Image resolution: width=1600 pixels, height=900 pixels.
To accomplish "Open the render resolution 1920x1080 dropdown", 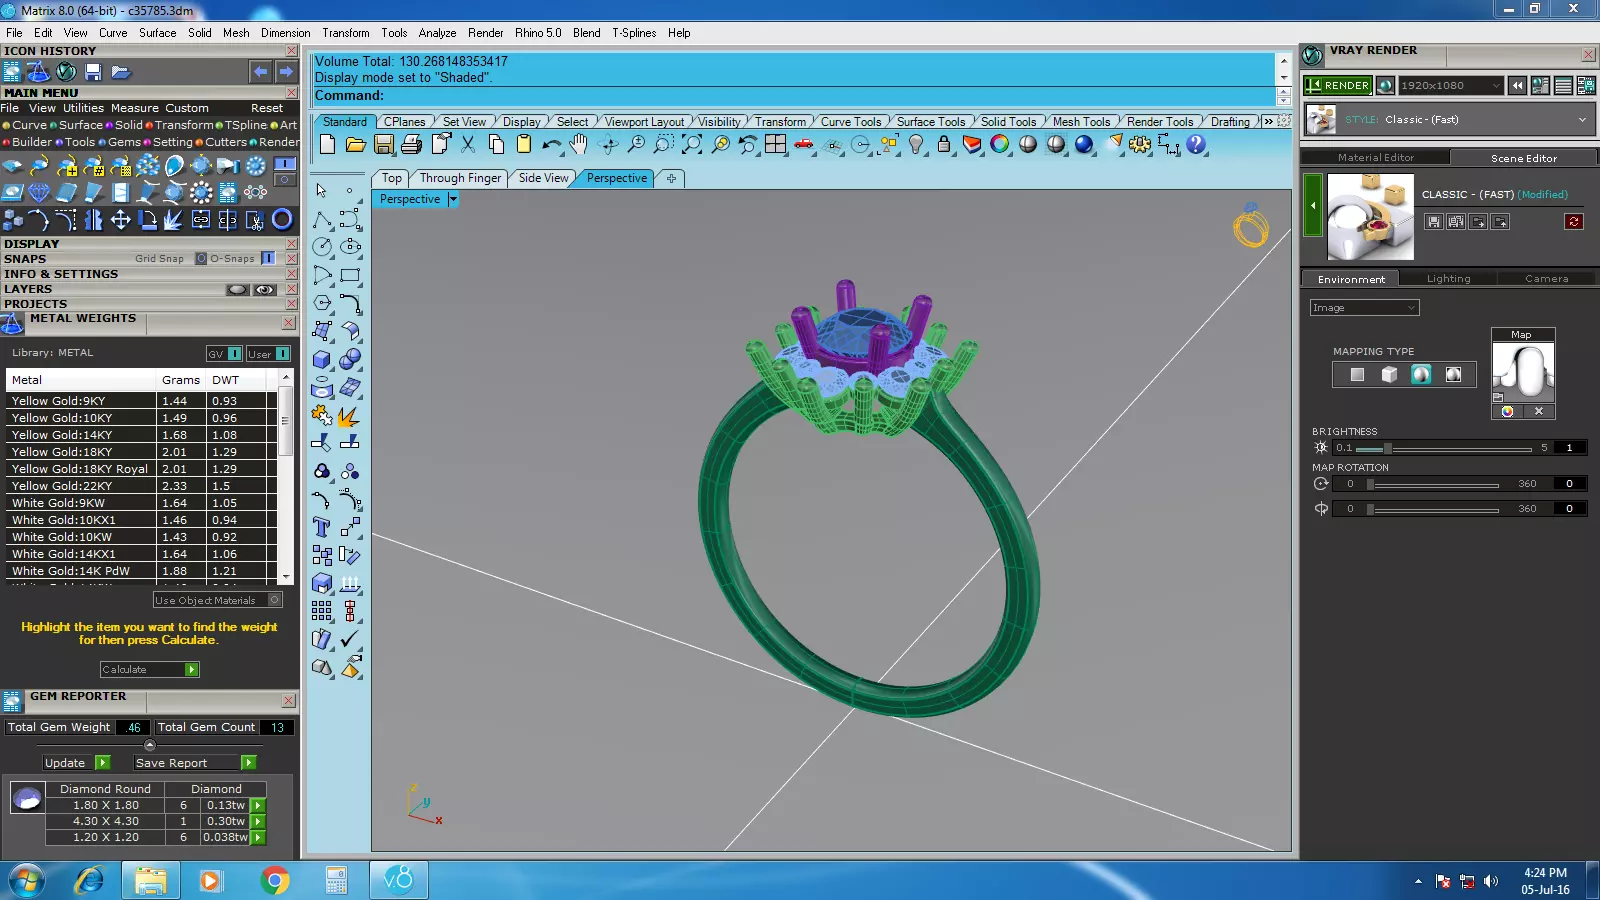I will coord(1450,86).
